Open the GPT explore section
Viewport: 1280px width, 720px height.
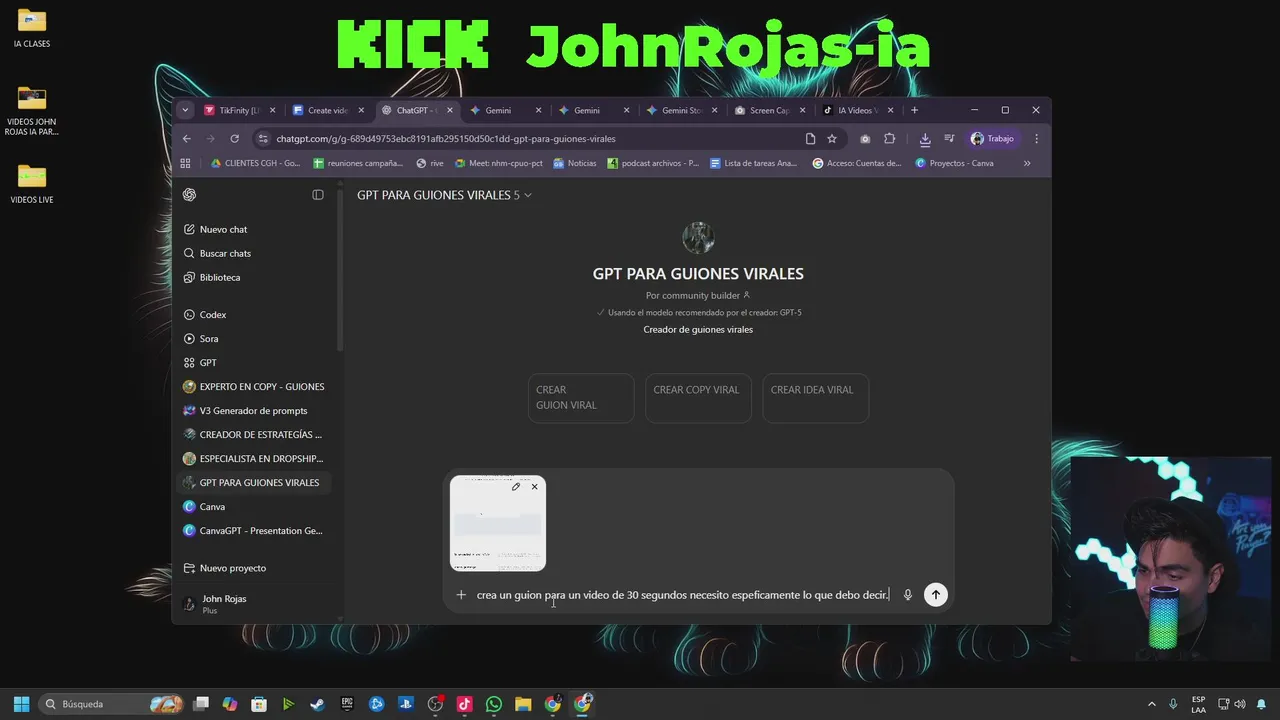click(x=208, y=363)
